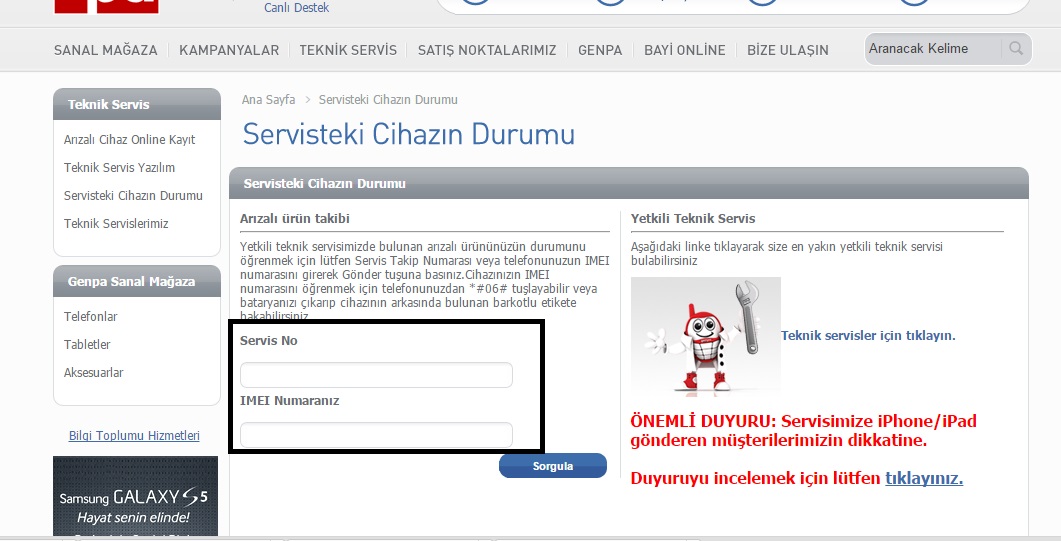Go to BİZE ULAŞIN page

point(788,50)
